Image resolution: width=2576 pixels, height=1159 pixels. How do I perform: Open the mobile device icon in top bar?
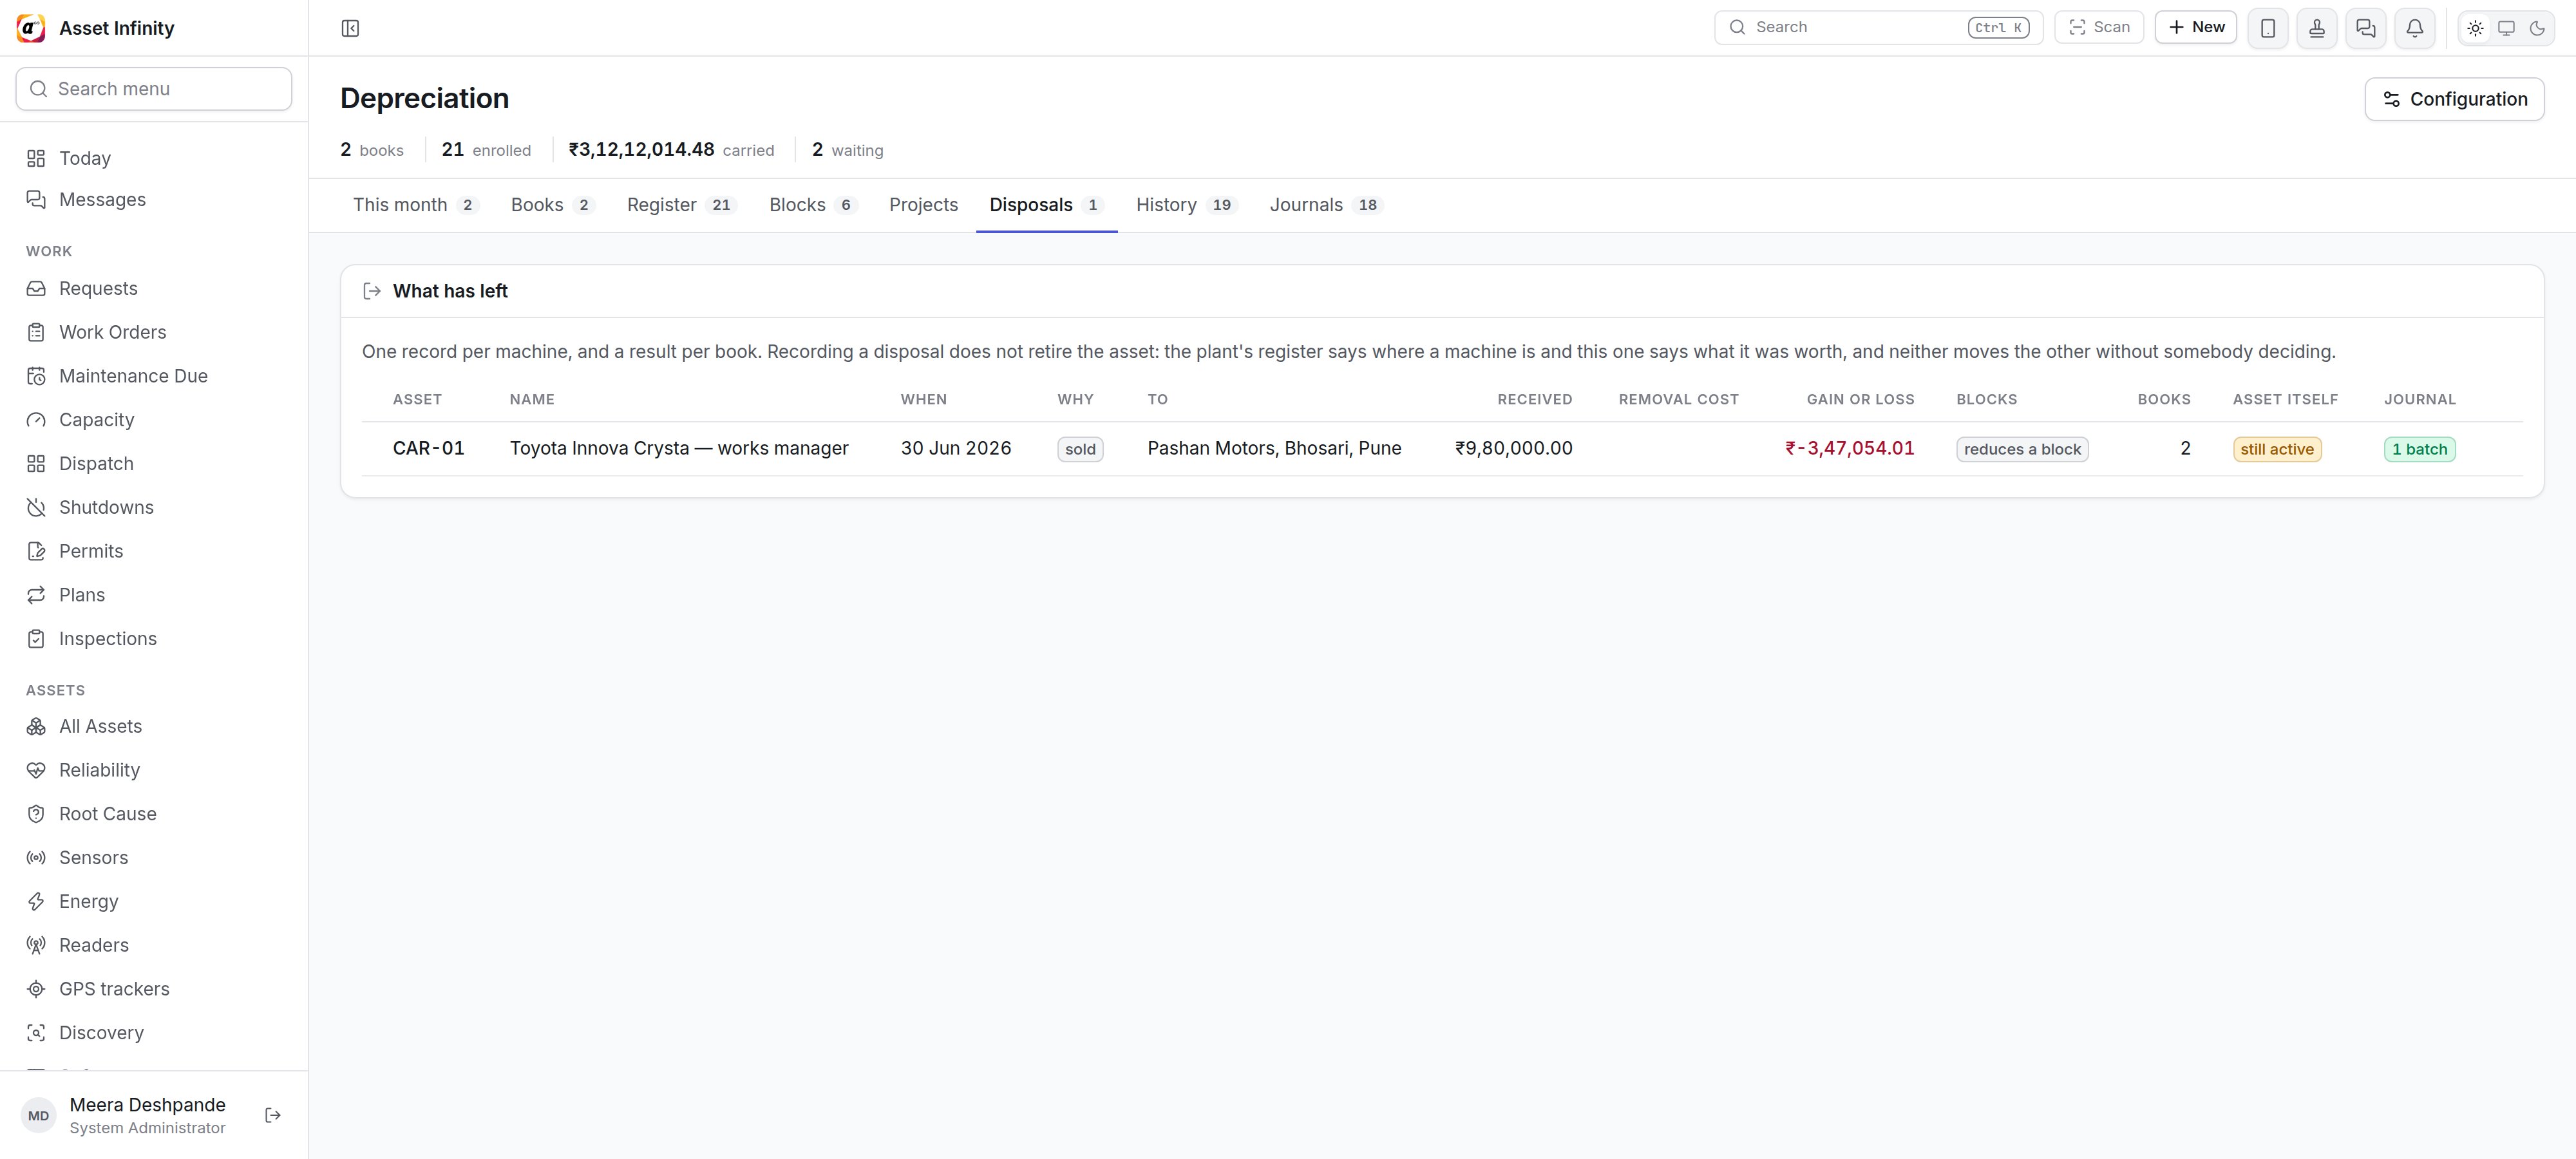2268,28
